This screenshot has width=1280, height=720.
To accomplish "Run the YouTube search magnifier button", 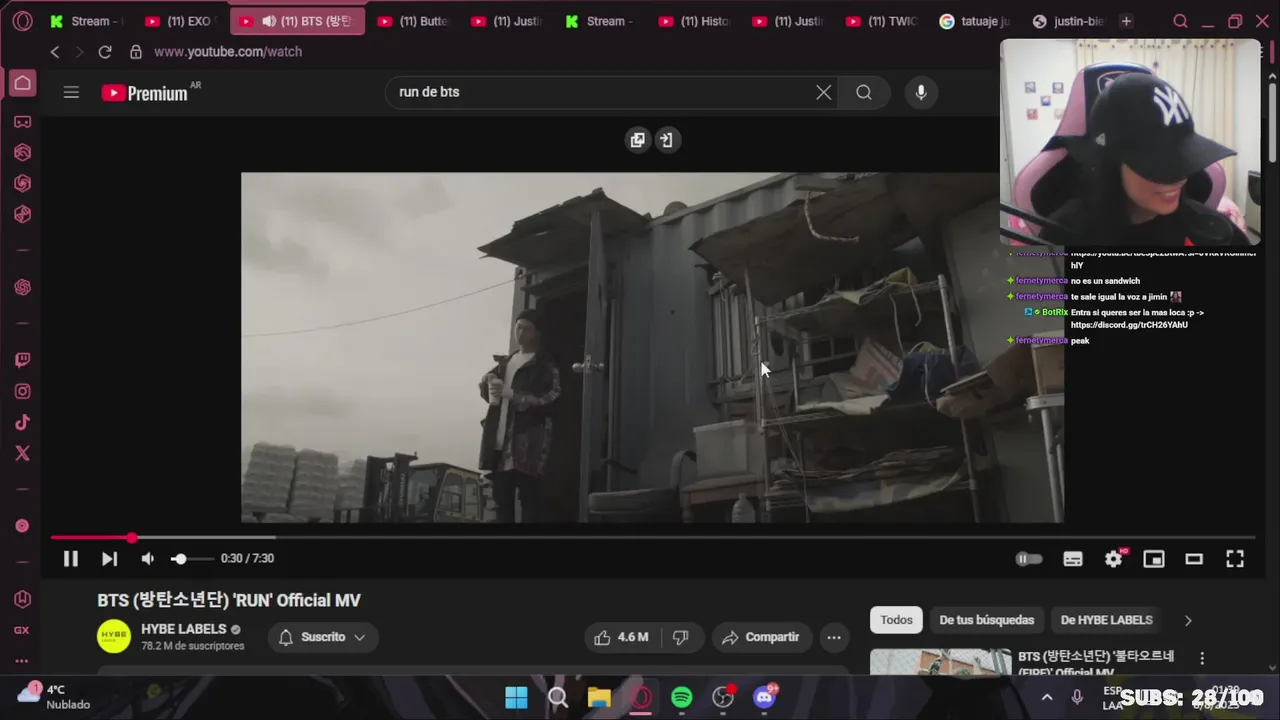I will (x=864, y=92).
